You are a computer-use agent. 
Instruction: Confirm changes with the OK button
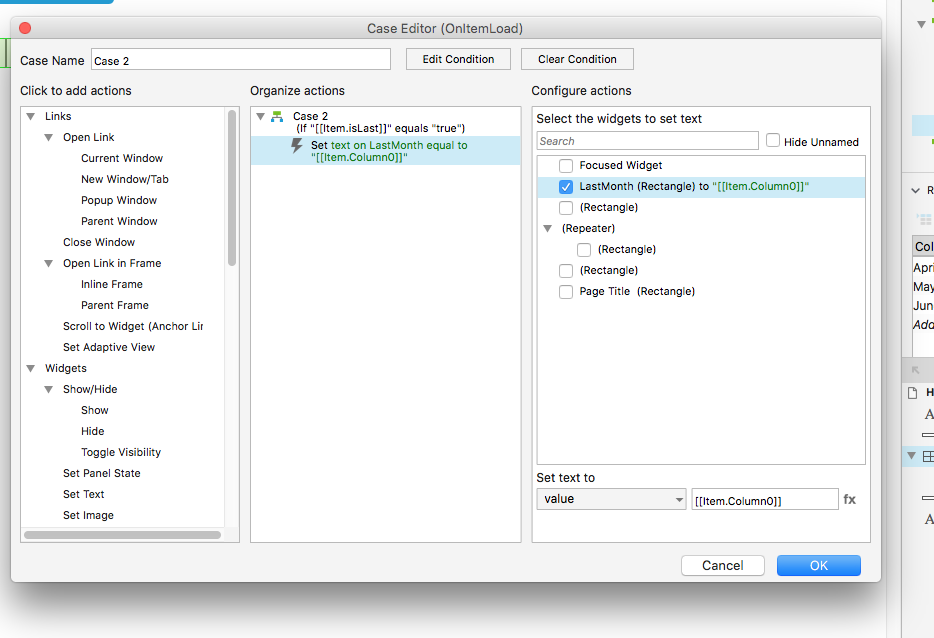tap(818, 565)
